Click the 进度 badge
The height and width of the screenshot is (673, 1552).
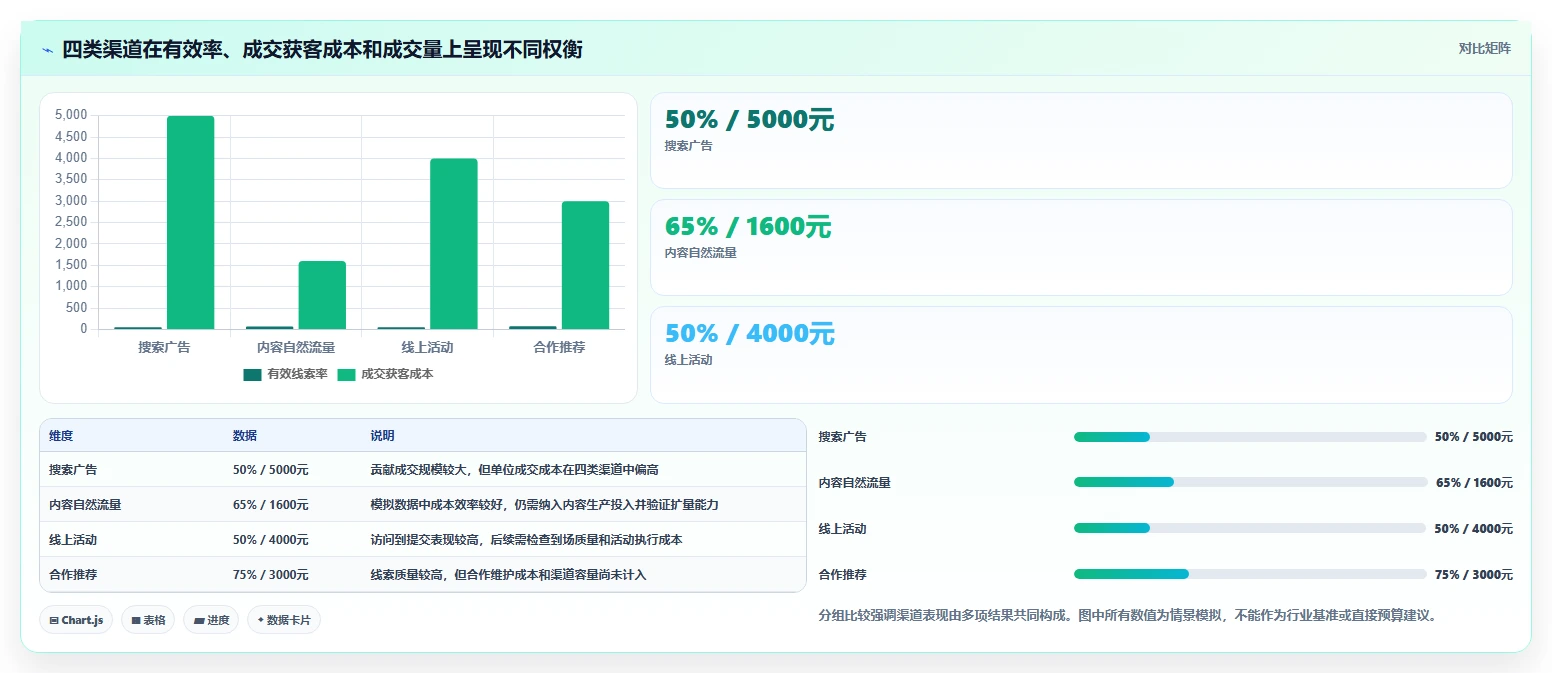[x=211, y=620]
